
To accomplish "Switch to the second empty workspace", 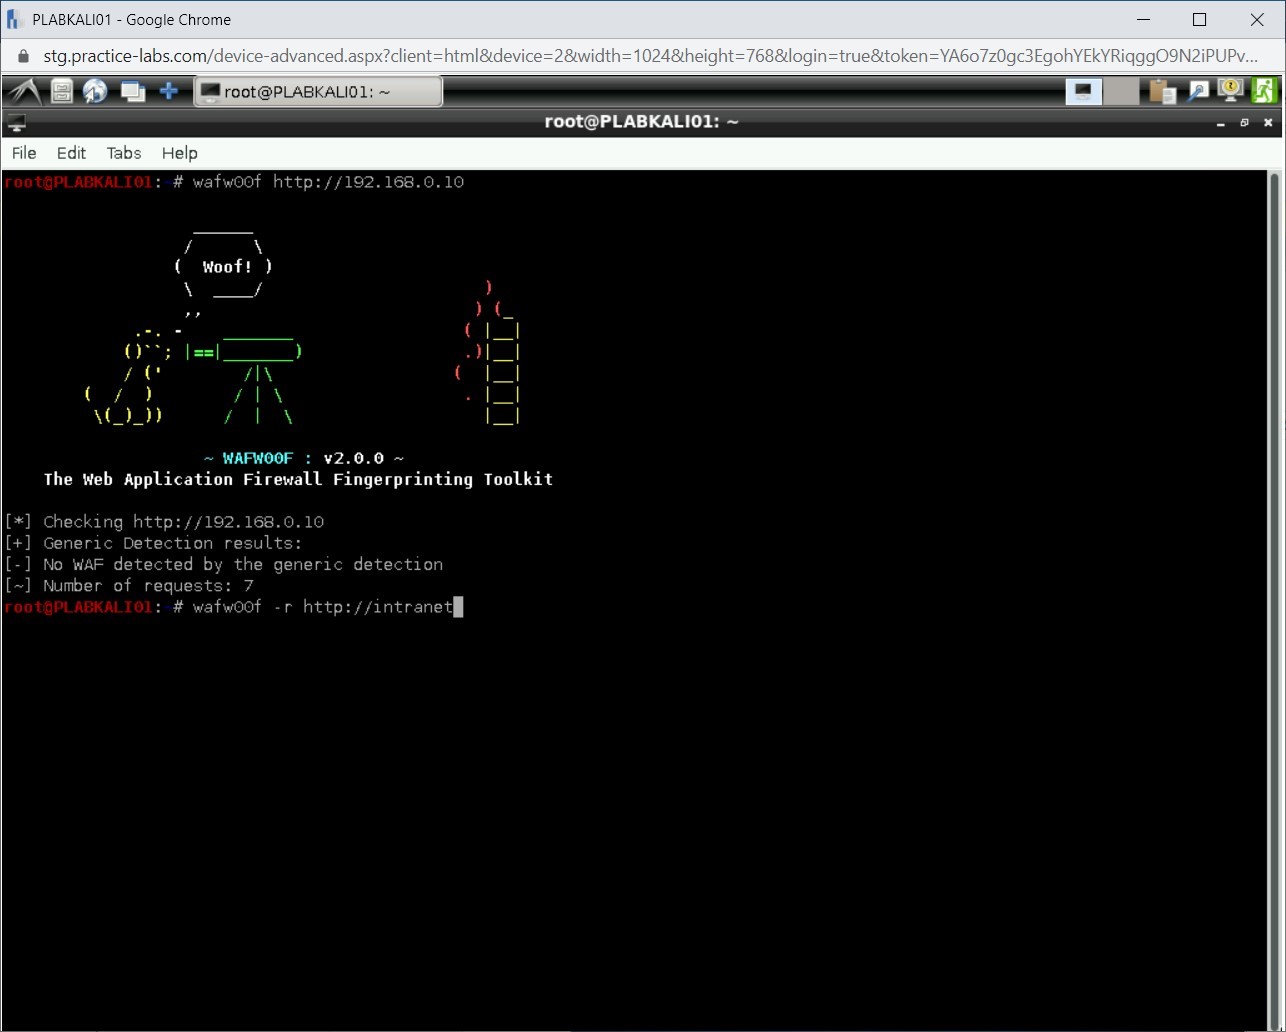I will (1121, 92).
